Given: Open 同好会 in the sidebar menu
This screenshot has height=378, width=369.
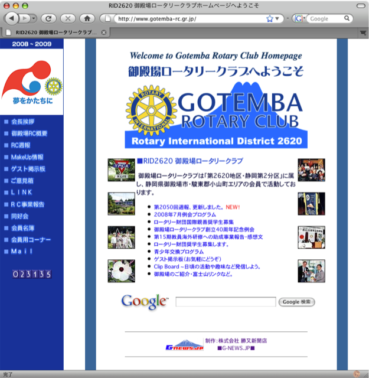Looking at the screenshot, I should 20,216.
